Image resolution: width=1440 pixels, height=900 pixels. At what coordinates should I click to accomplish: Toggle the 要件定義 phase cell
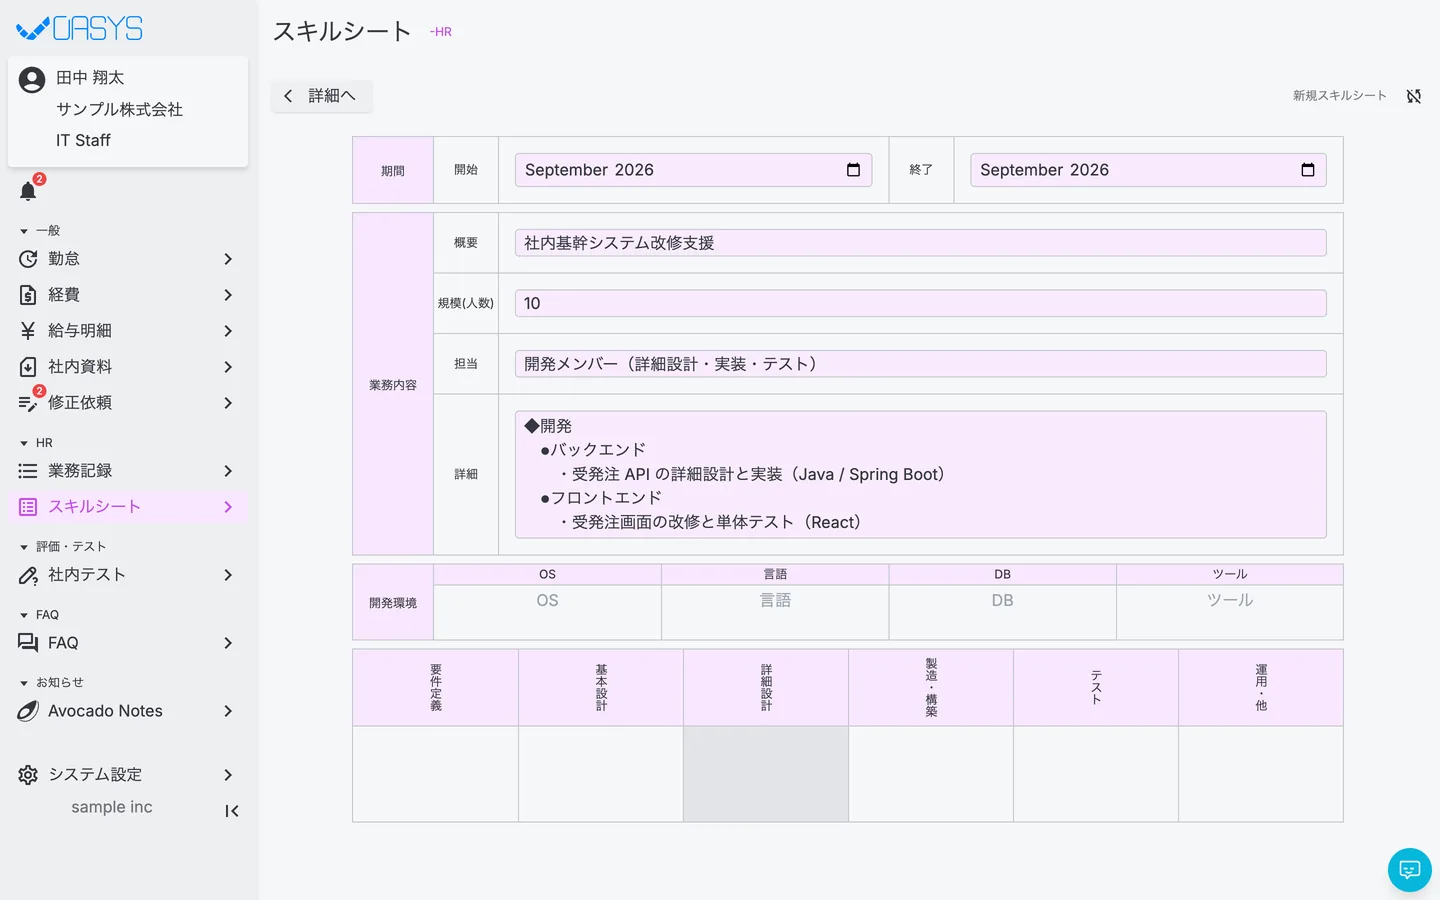point(435,774)
